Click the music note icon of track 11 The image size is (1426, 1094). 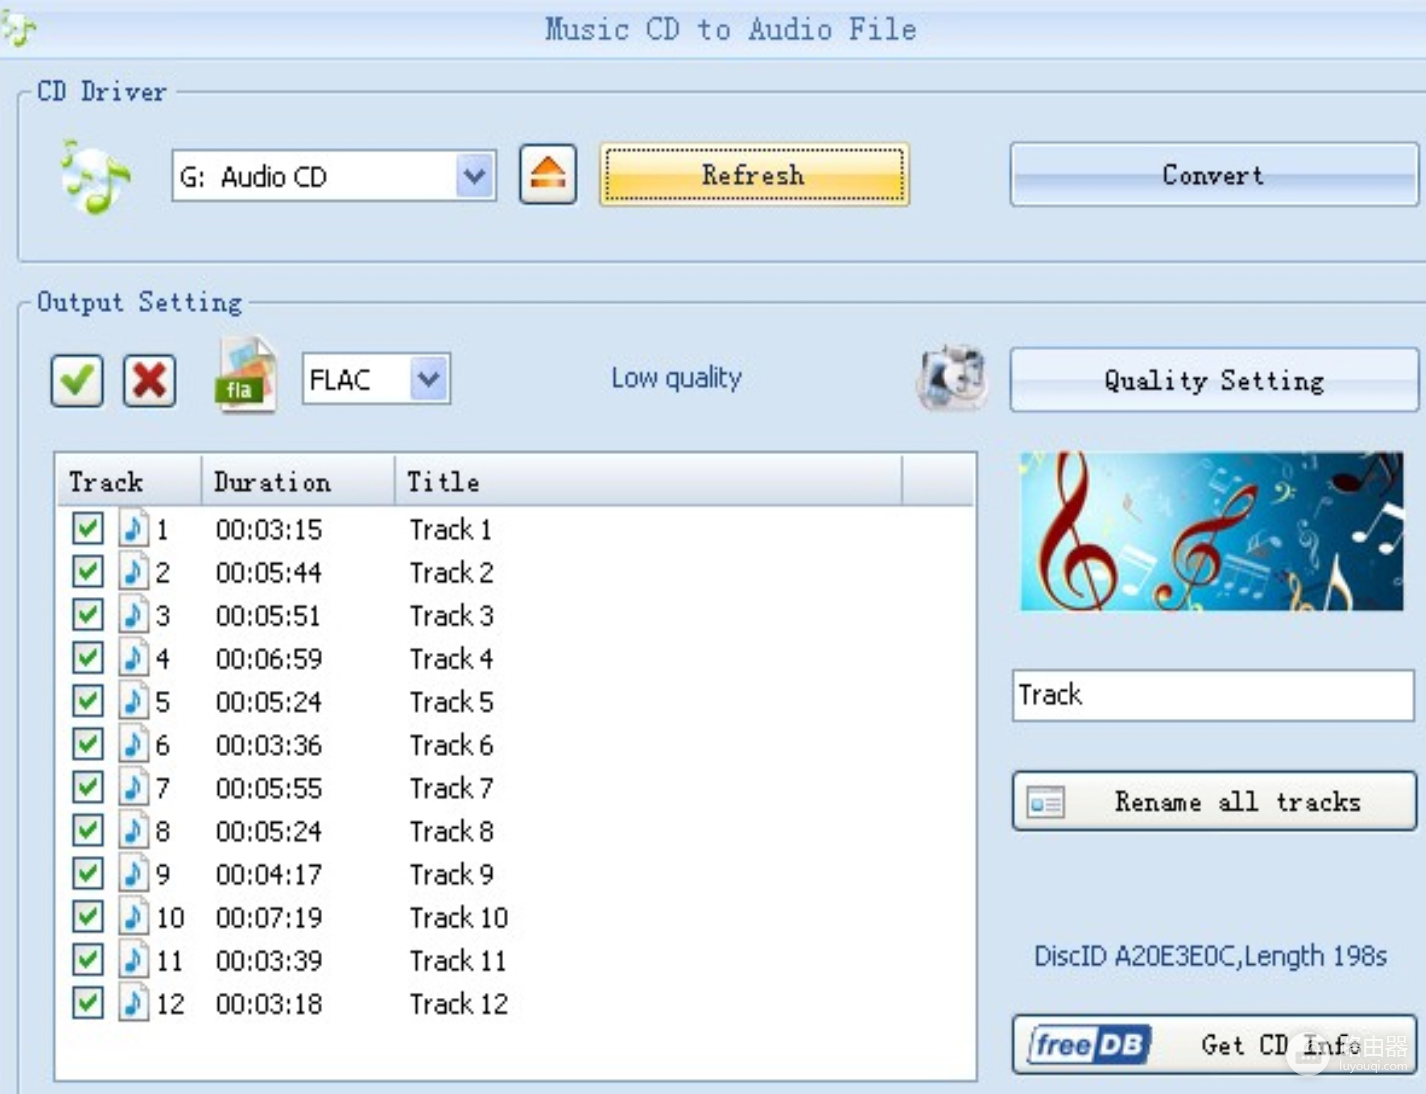coord(134,959)
